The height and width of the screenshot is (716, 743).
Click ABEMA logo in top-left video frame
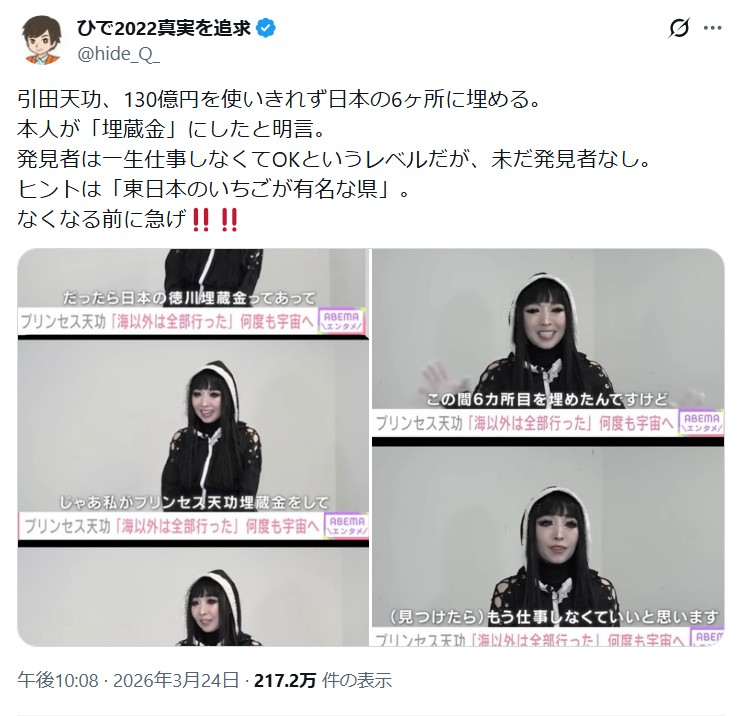pyautogui.click(x=342, y=321)
